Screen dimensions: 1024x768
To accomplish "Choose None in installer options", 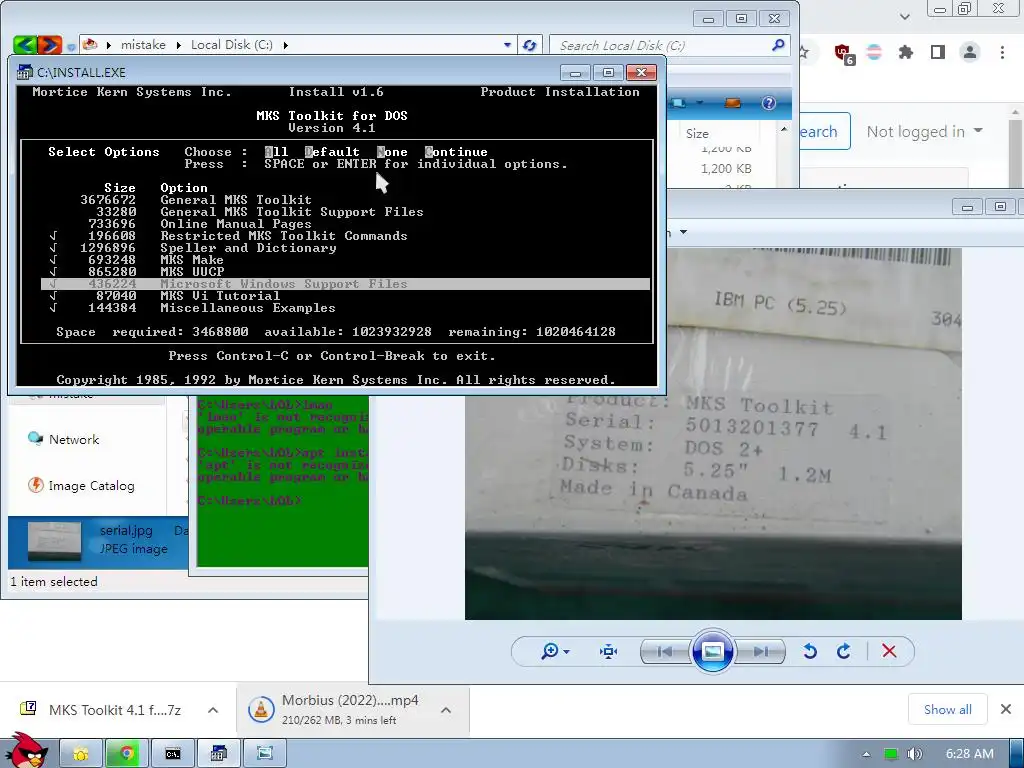I will tap(392, 152).
